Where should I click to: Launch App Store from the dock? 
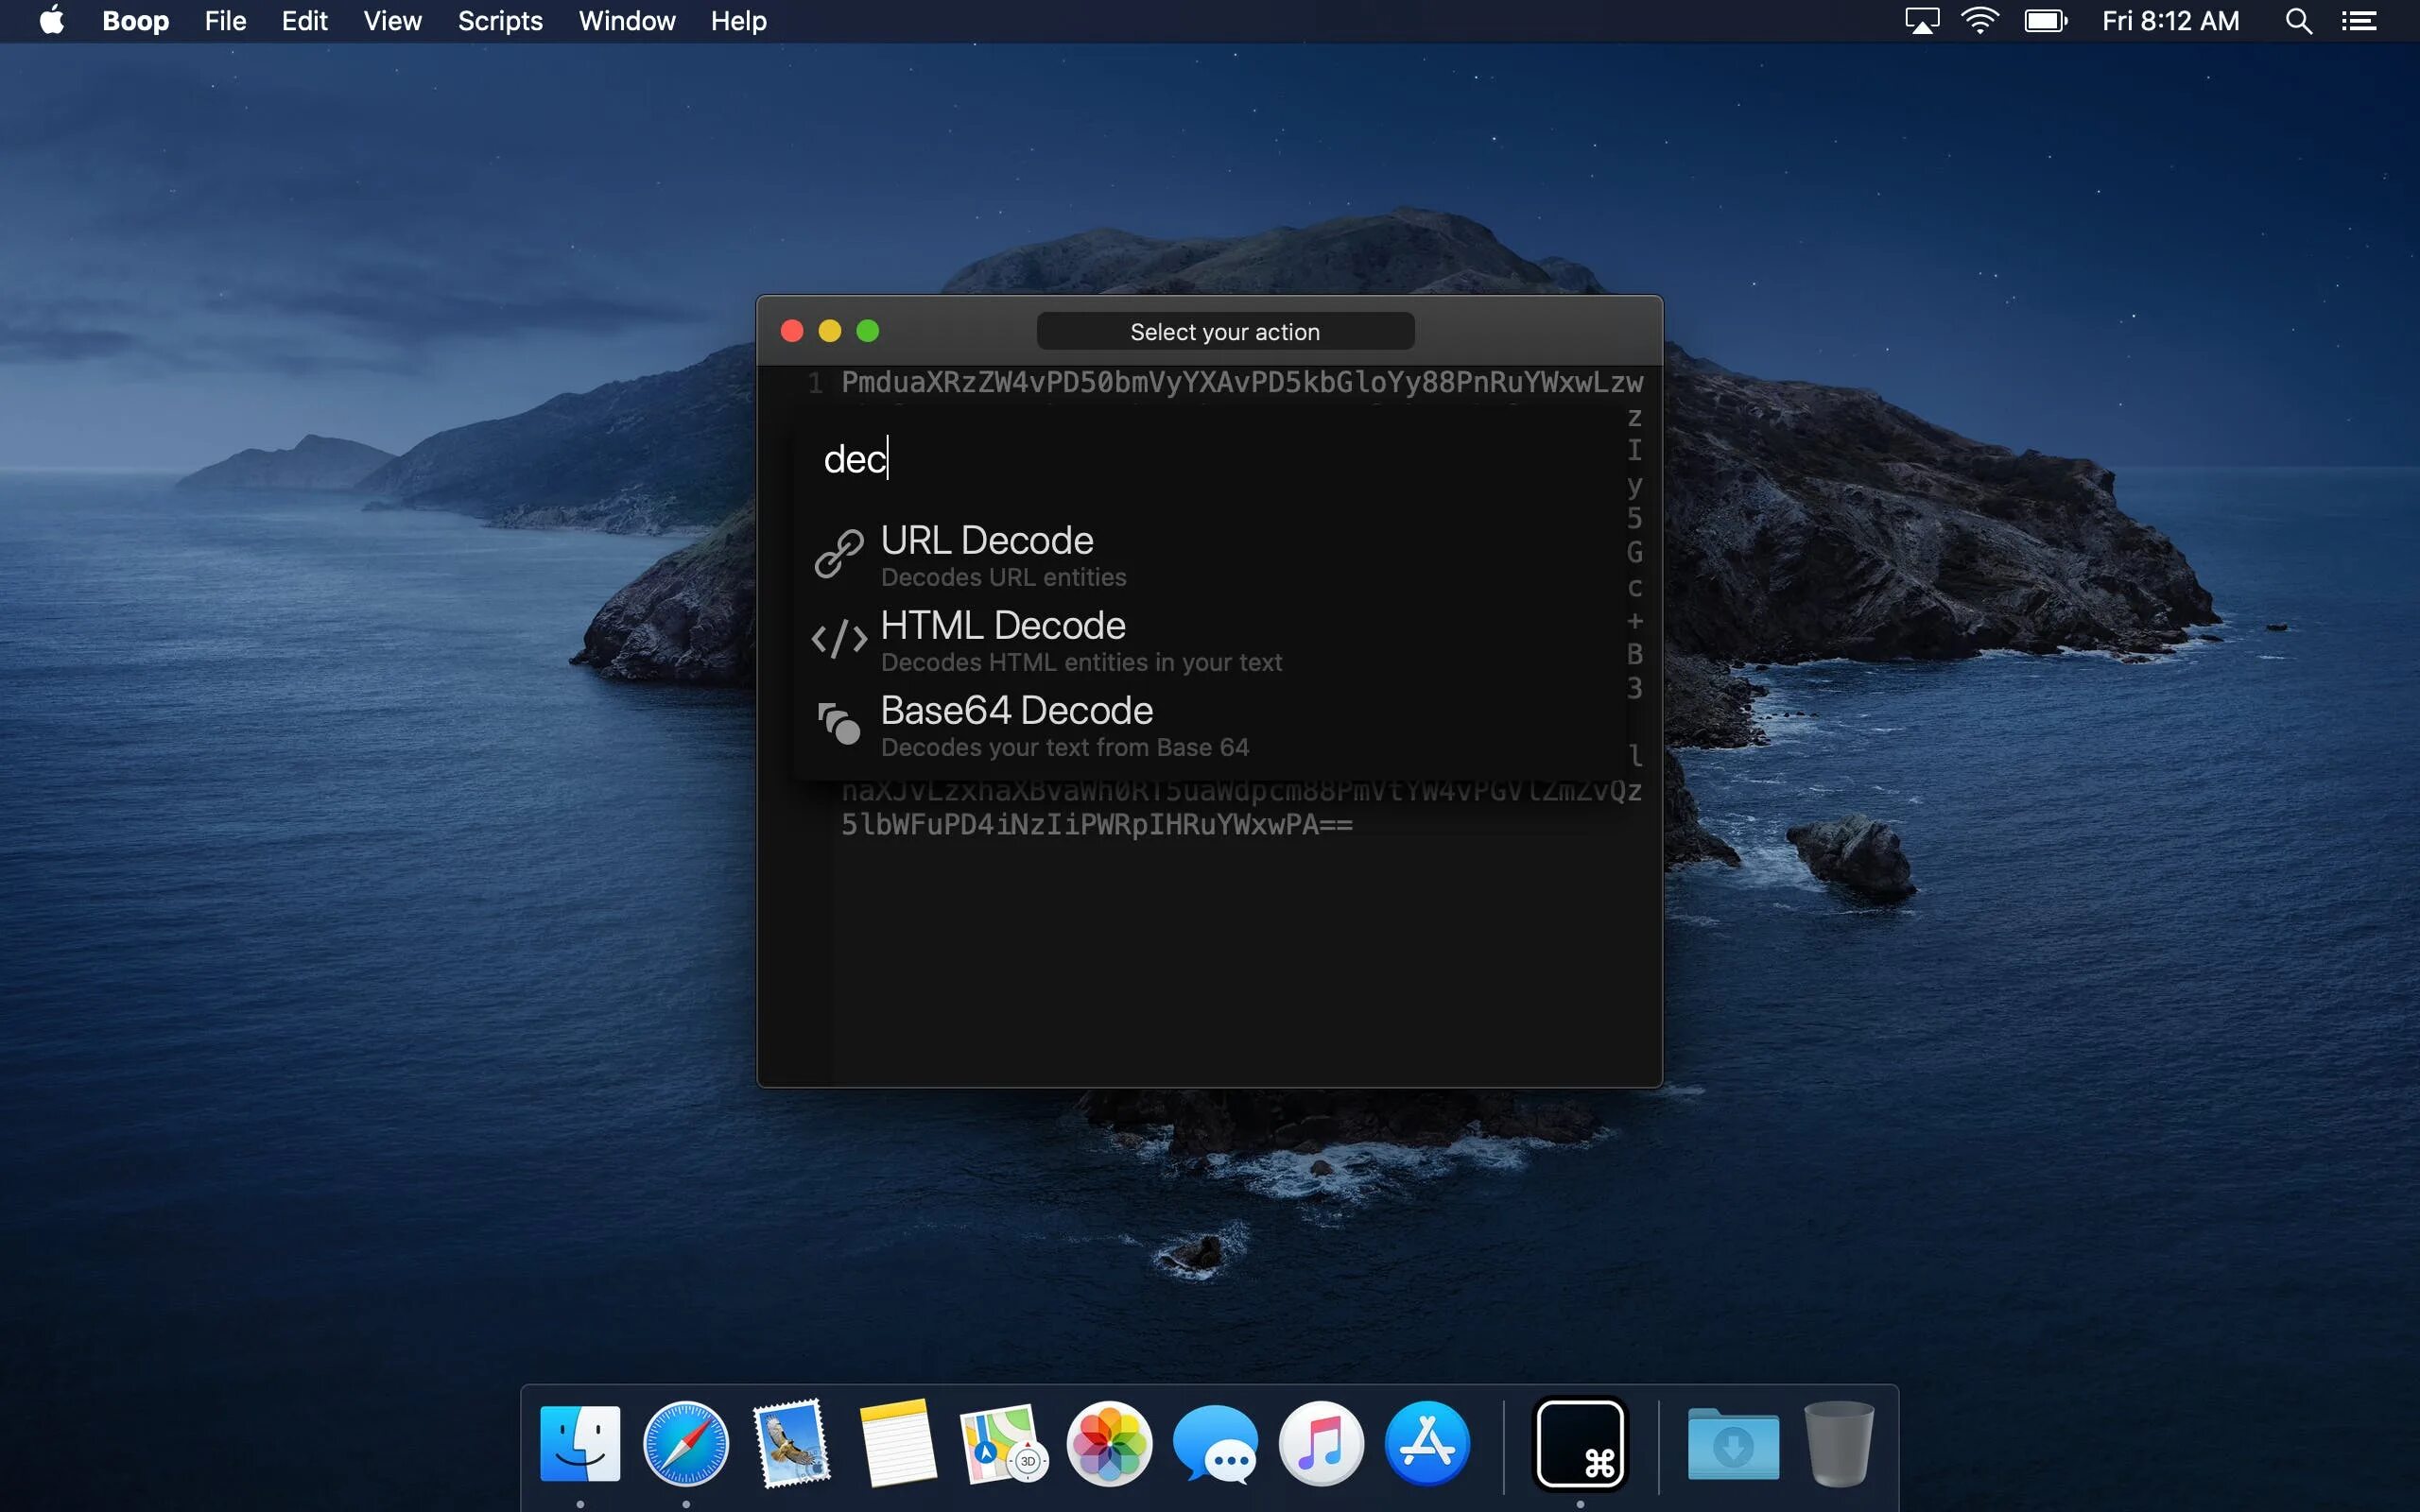tap(1427, 1444)
